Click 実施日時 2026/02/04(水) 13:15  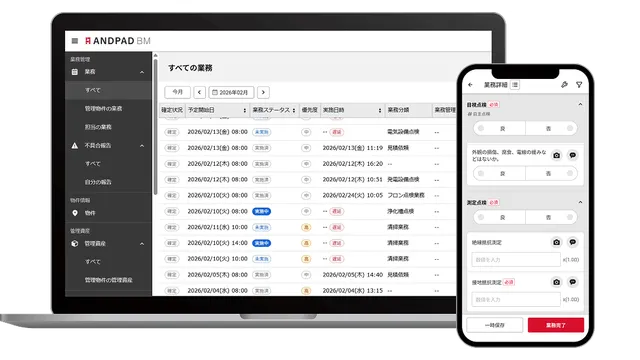pos(353,291)
